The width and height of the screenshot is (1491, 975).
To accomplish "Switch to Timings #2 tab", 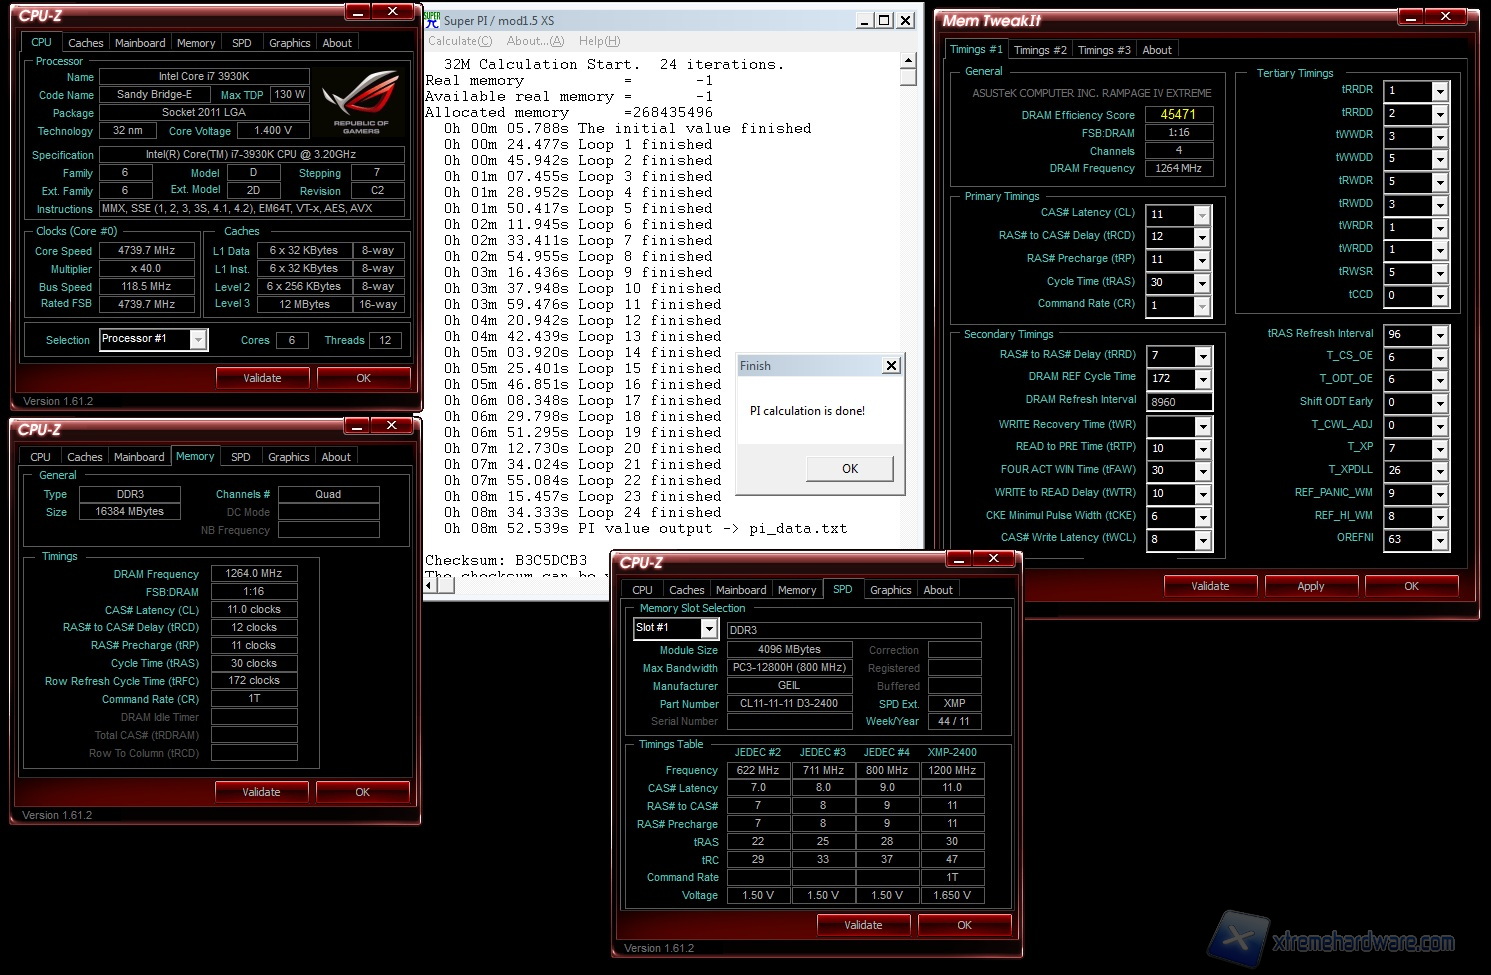I will (x=1040, y=50).
